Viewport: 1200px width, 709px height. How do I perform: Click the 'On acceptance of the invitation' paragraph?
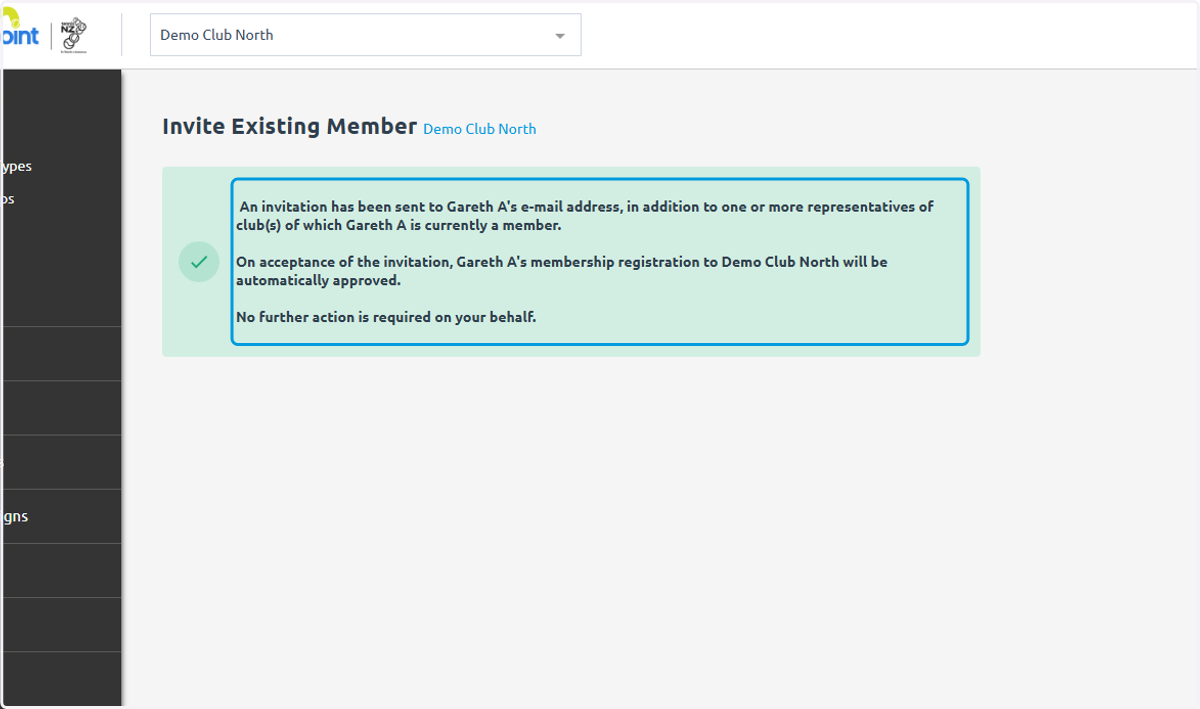click(561, 271)
